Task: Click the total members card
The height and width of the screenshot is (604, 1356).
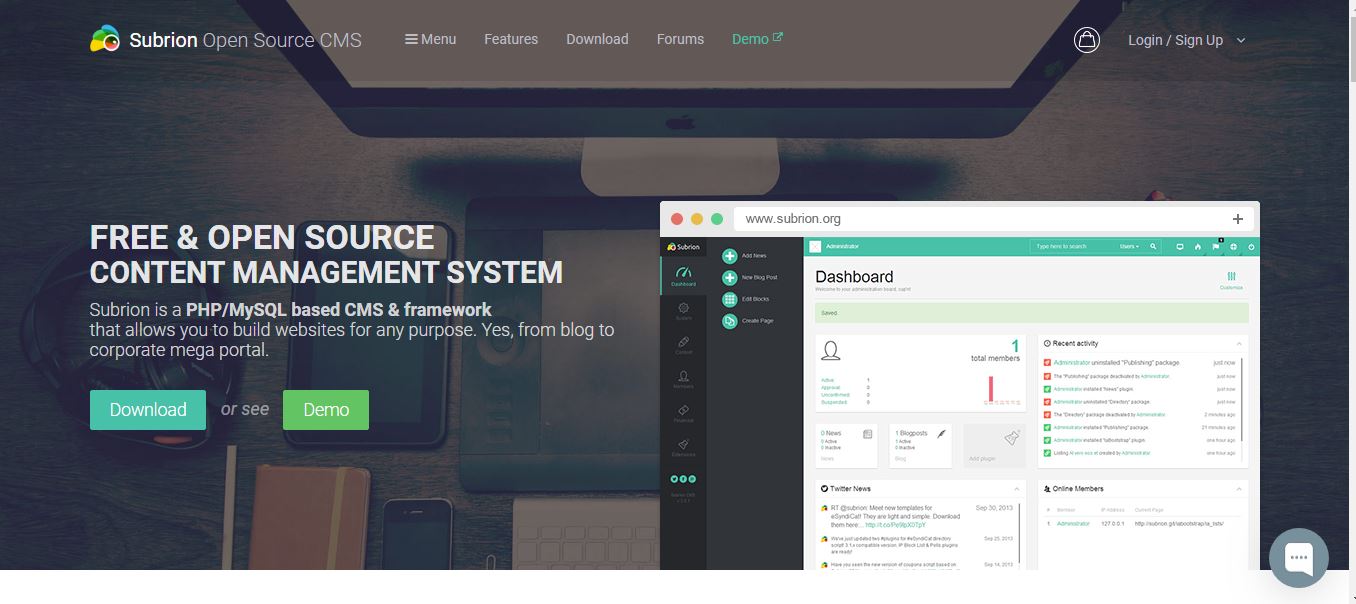Action: (x=921, y=372)
